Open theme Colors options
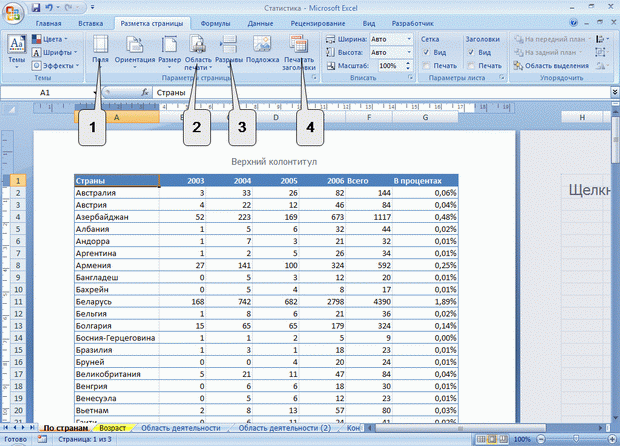 [x=49, y=39]
